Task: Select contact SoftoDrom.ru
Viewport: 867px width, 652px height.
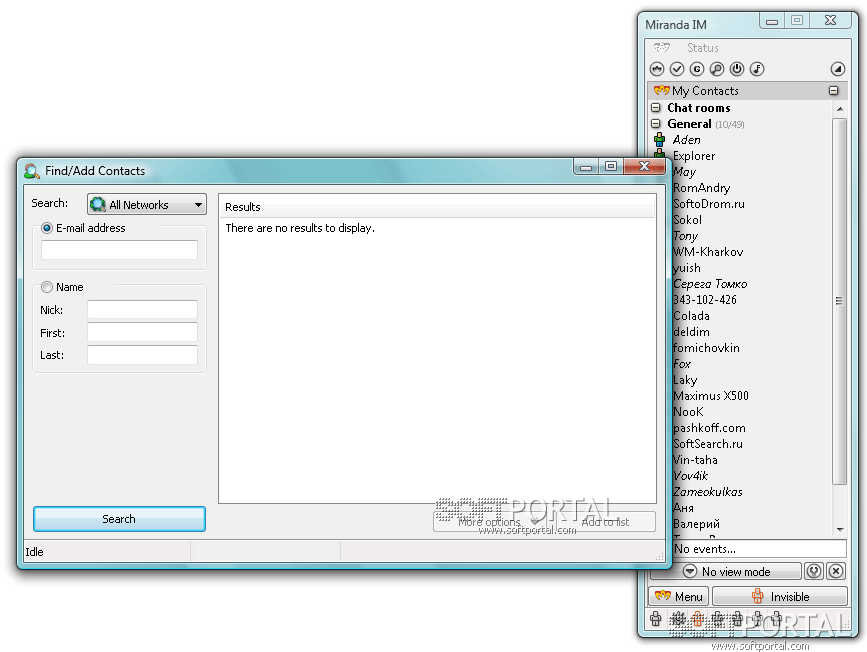Action: [708, 204]
